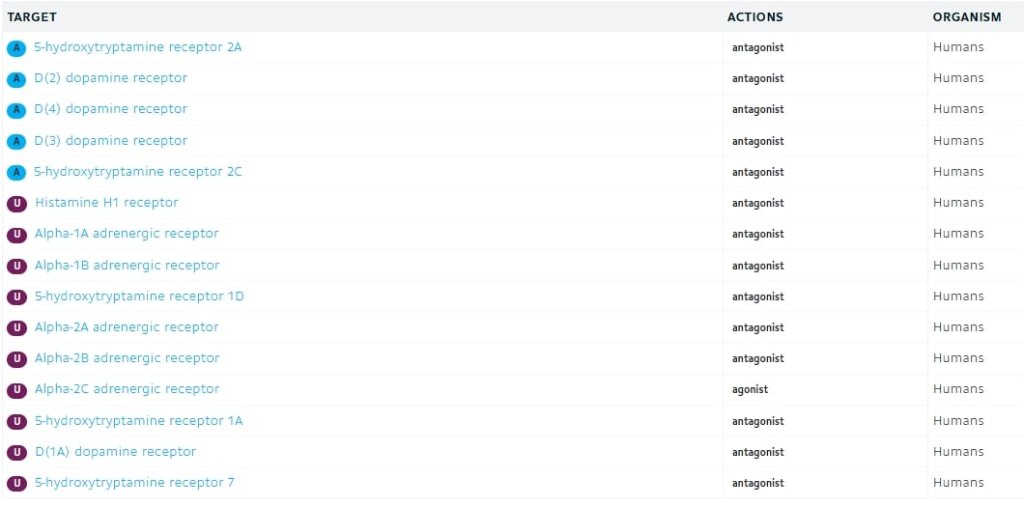Open the 5-hydroxytryptamine receptor 1D link
The width and height of the screenshot is (1024, 507).
tap(139, 296)
